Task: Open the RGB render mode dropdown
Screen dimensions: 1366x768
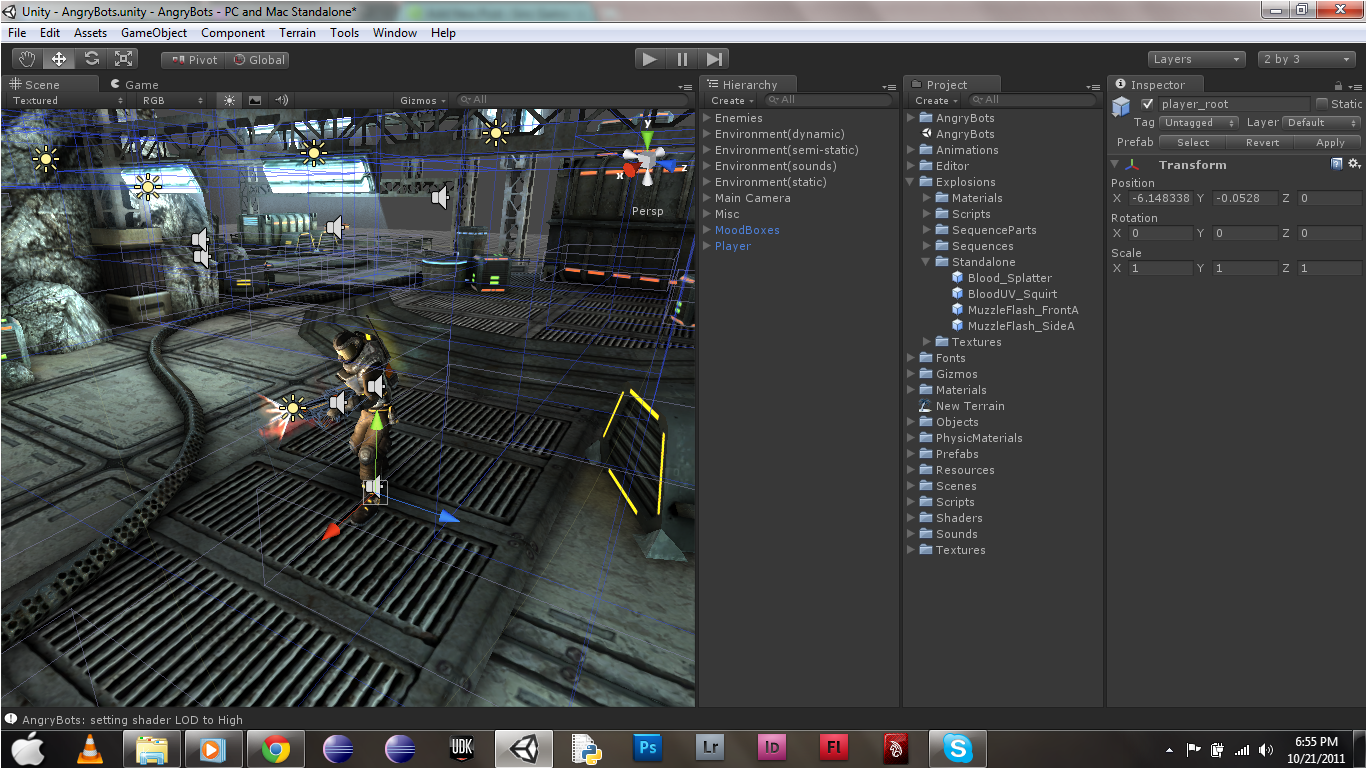Action: pyautogui.click(x=173, y=100)
